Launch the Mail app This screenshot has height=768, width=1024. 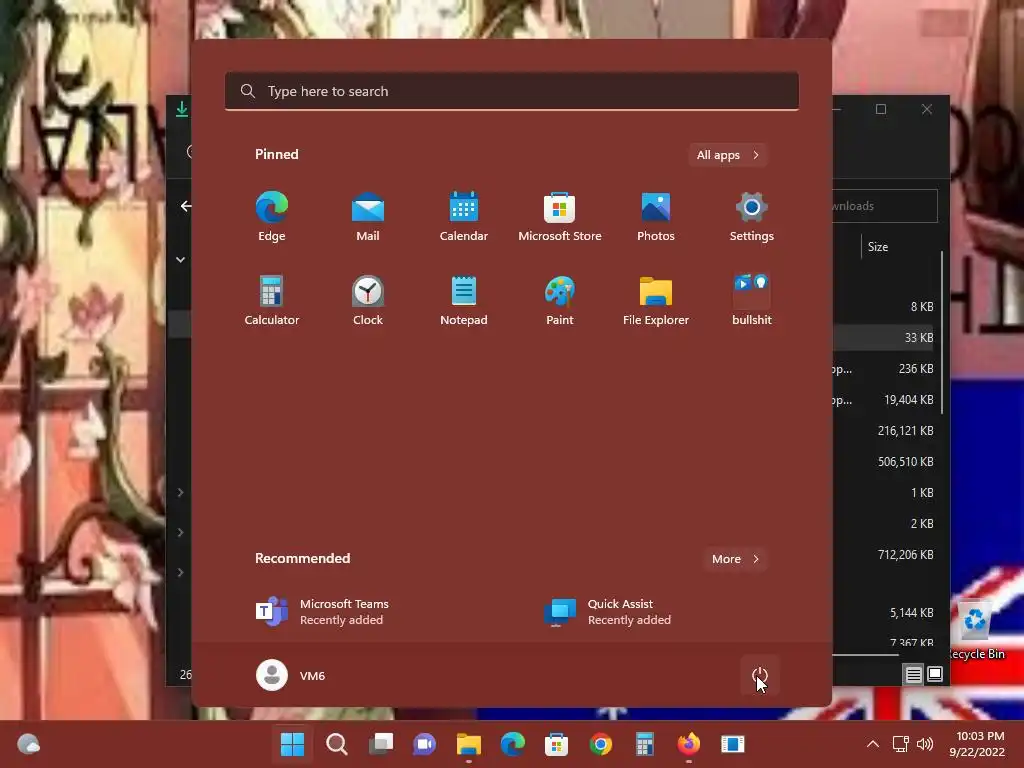(x=368, y=216)
